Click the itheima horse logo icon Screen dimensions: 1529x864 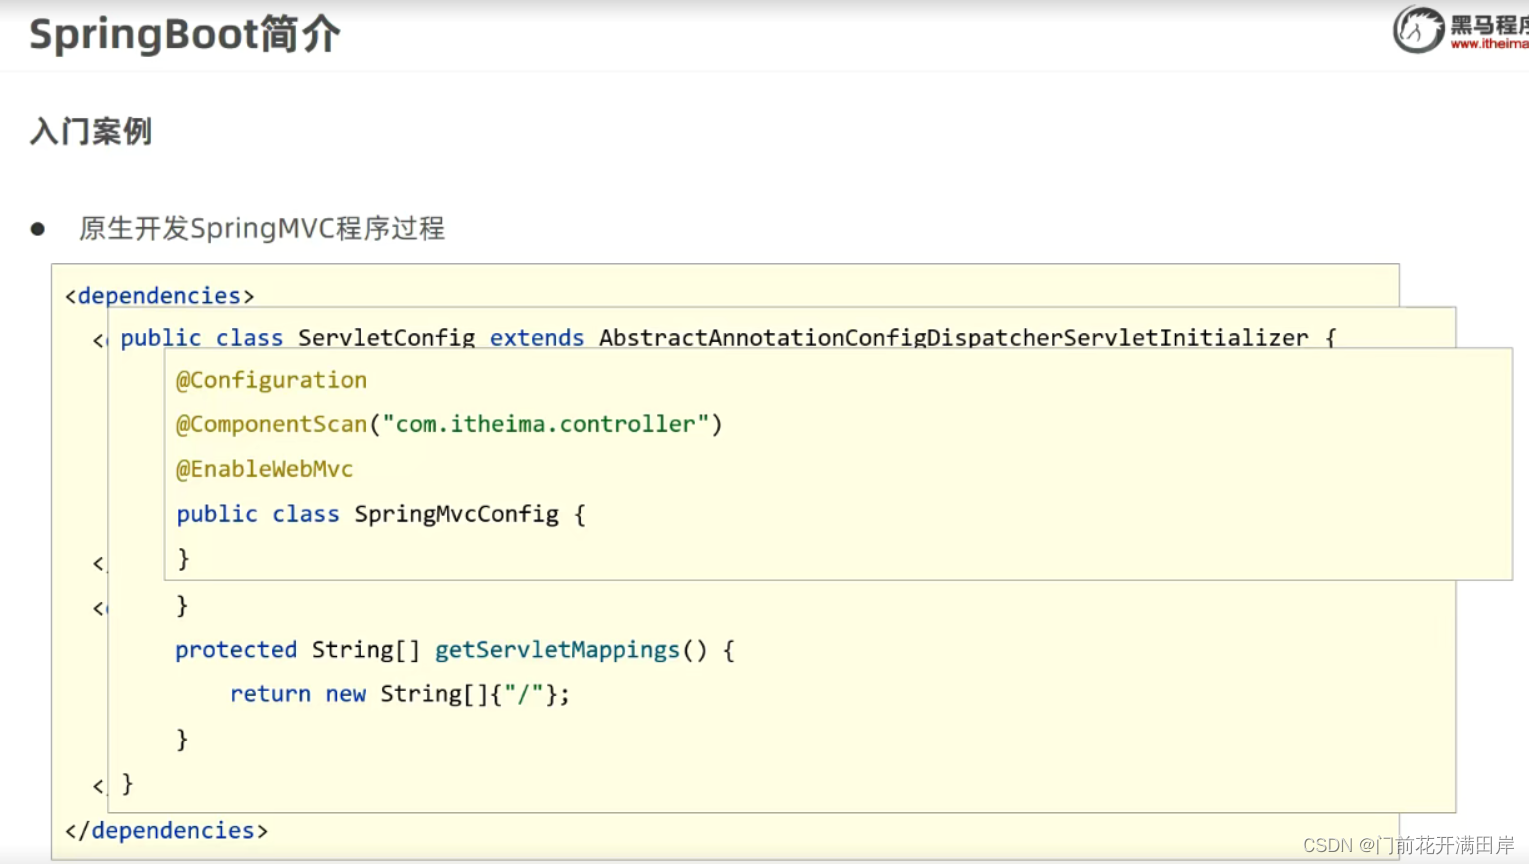point(1418,29)
